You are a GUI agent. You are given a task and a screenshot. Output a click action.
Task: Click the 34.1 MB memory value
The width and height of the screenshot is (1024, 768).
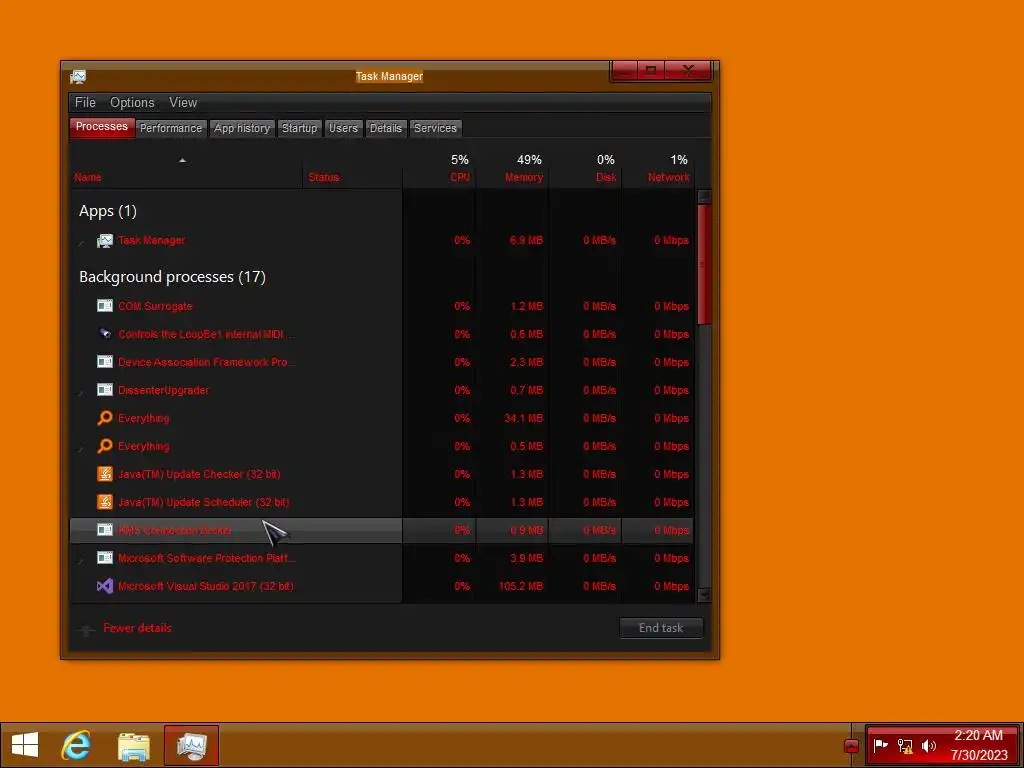coord(524,419)
